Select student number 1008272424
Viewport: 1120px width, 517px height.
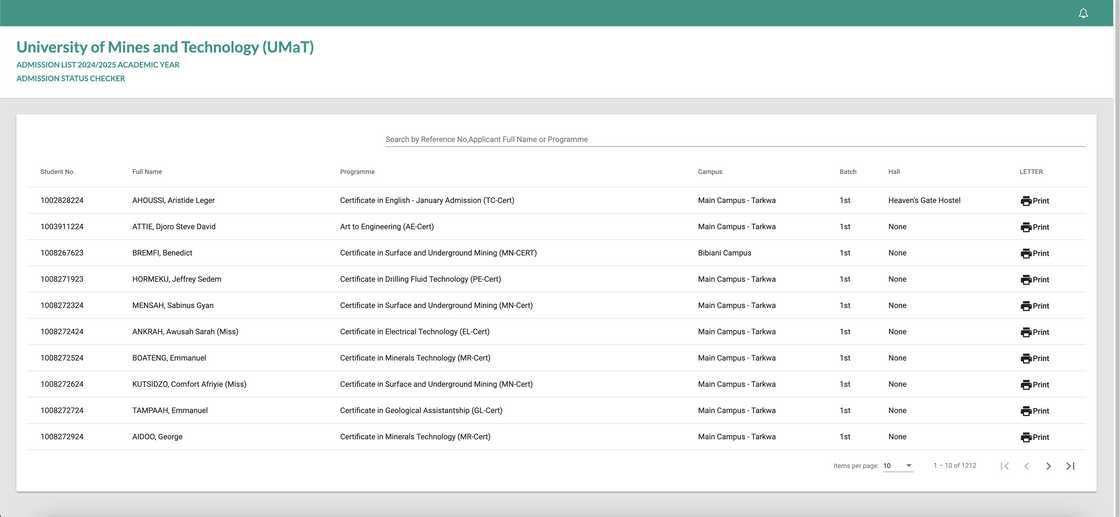click(62, 332)
